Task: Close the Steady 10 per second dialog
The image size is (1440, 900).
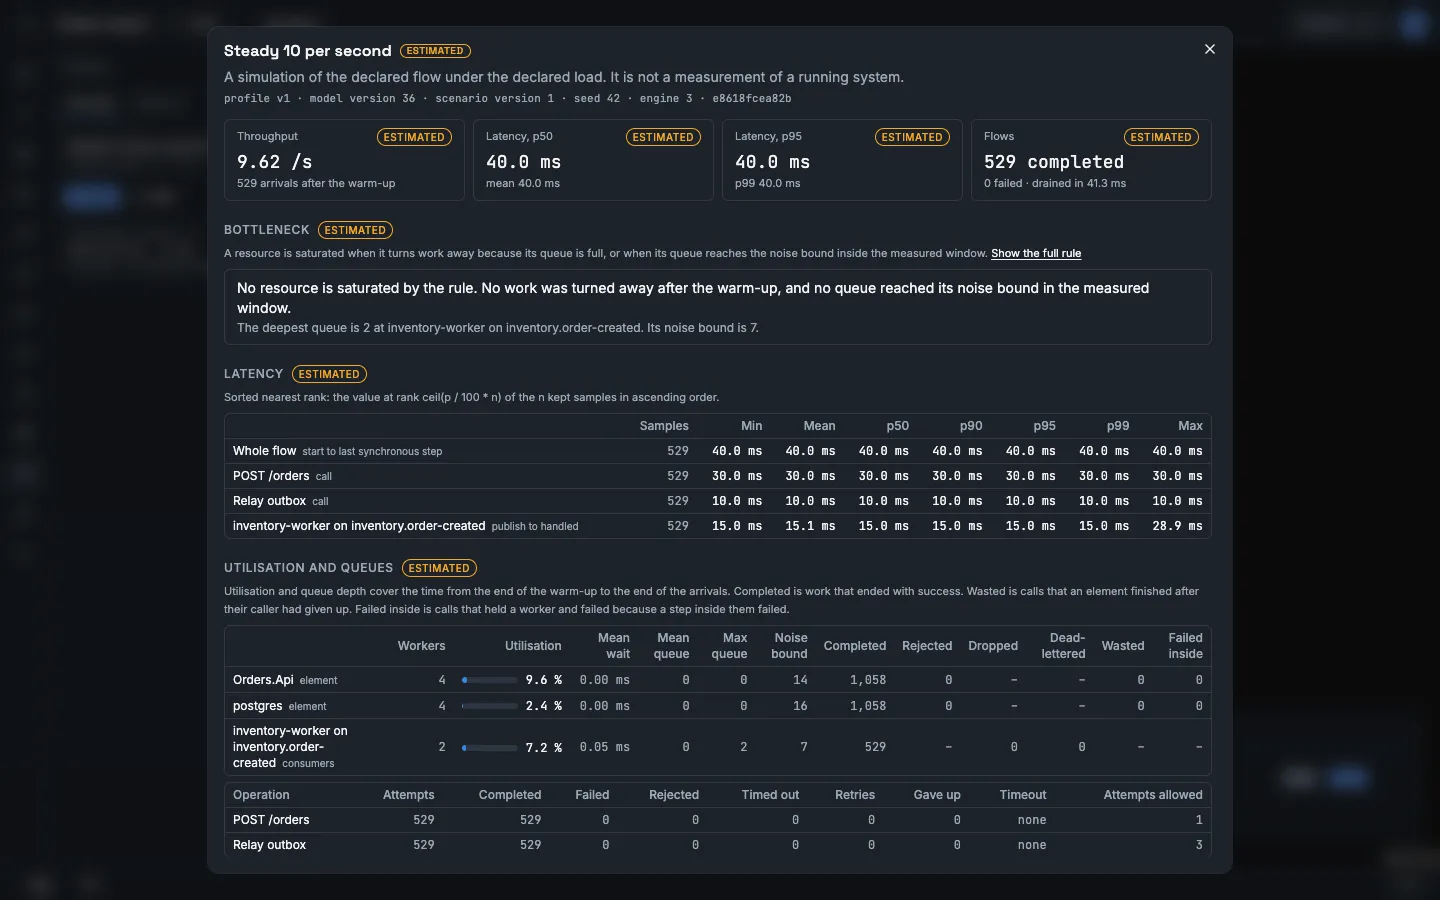Action: point(1210,49)
